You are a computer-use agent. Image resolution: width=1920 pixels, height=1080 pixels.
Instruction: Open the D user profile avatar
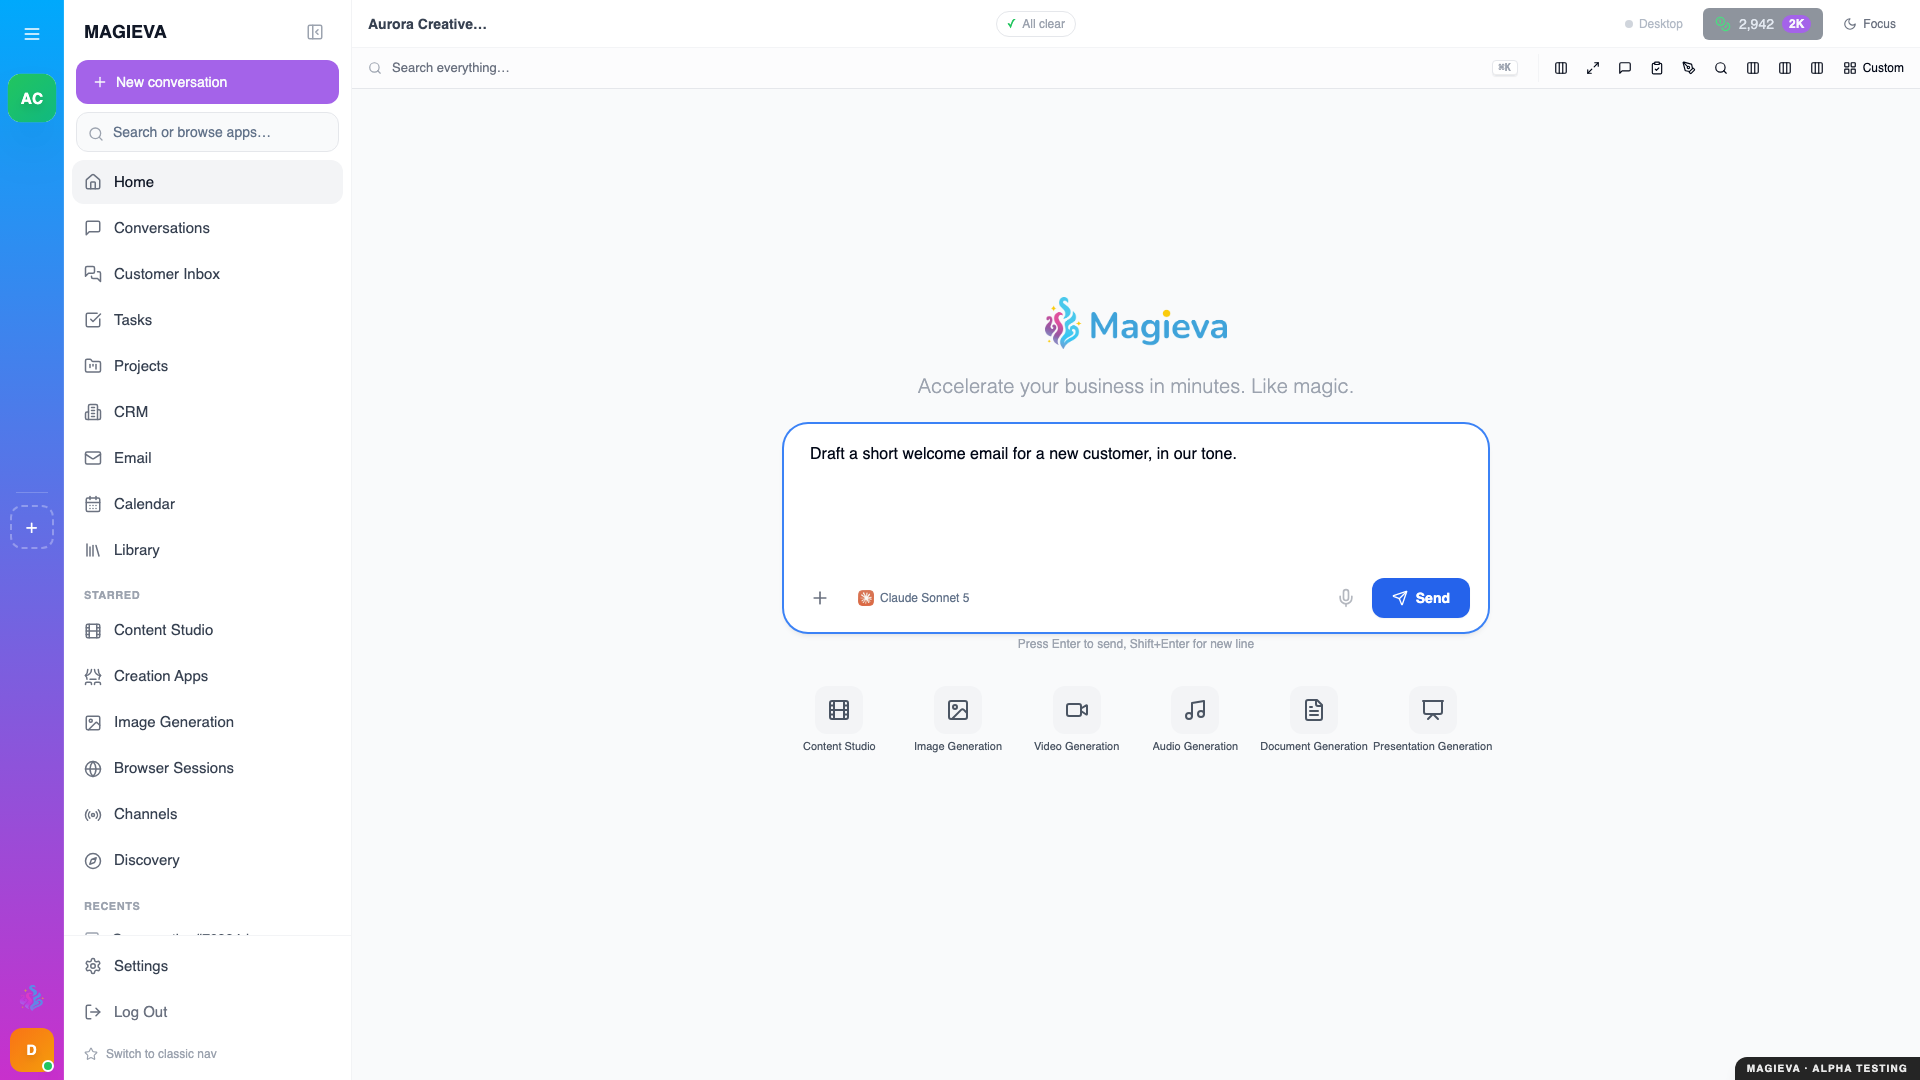click(32, 1050)
